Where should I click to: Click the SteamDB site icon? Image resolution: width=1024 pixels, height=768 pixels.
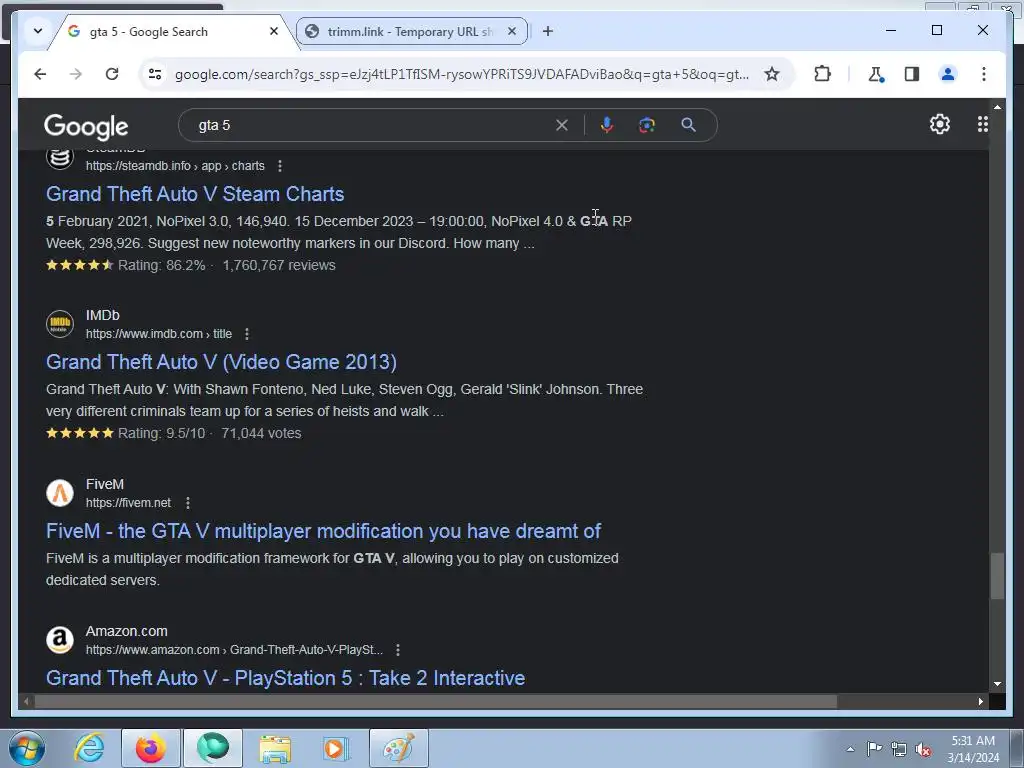tap(60, 159)
